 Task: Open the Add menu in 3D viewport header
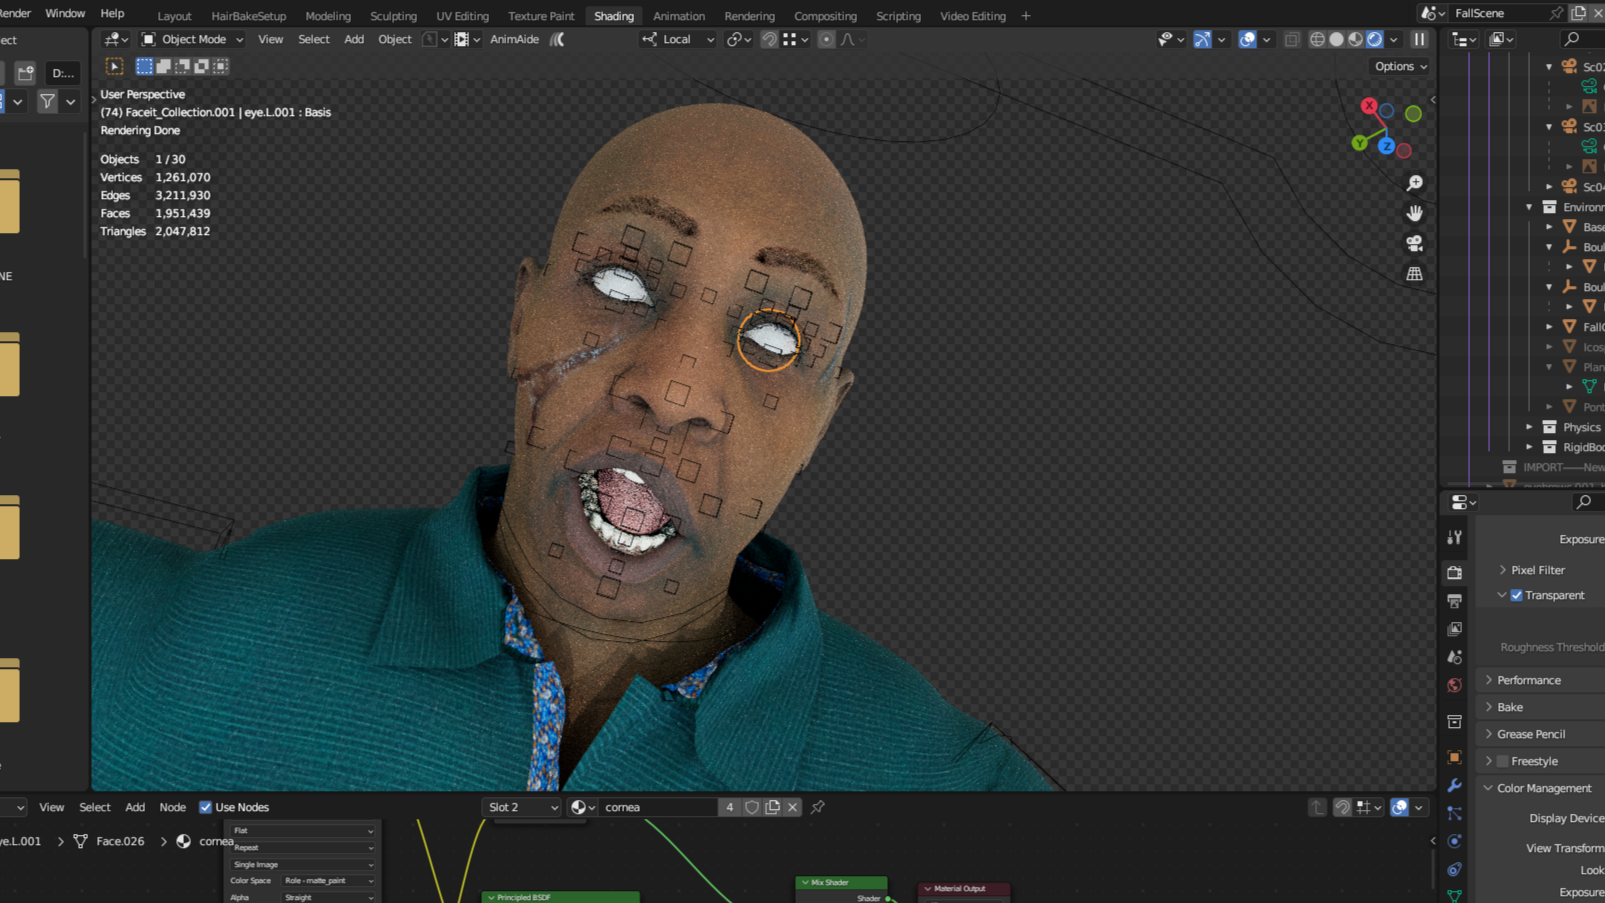(354, 39)
